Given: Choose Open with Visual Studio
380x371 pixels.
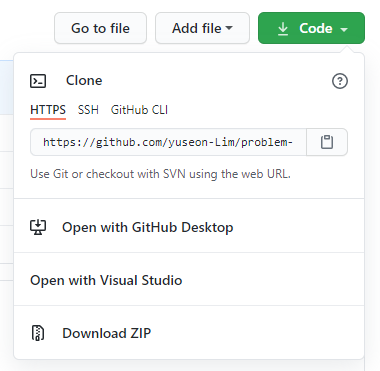Looking at the screenshot, I should (189, 280).
